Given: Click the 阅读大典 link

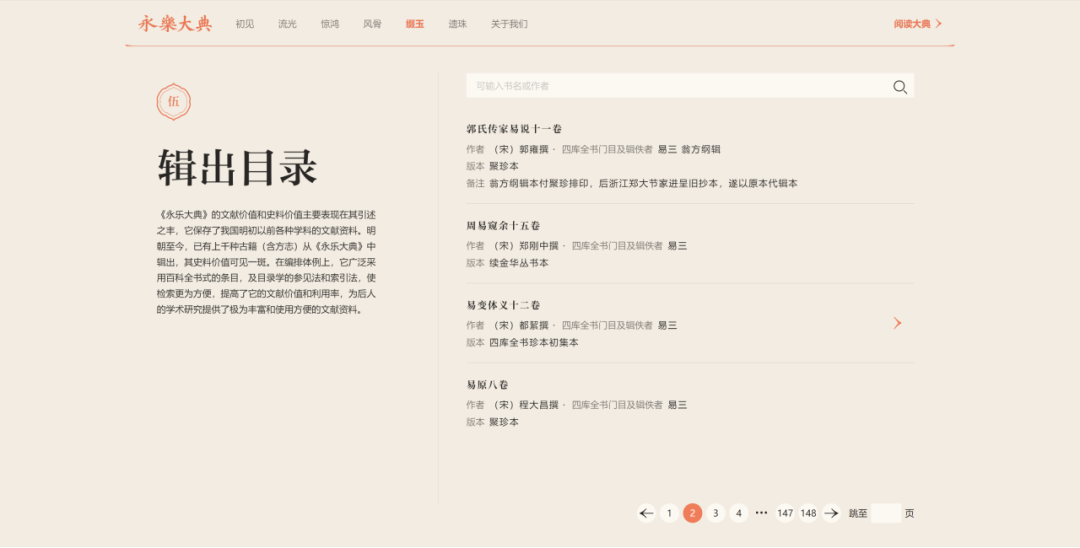Looking at the screenshot, I should 917,24.
